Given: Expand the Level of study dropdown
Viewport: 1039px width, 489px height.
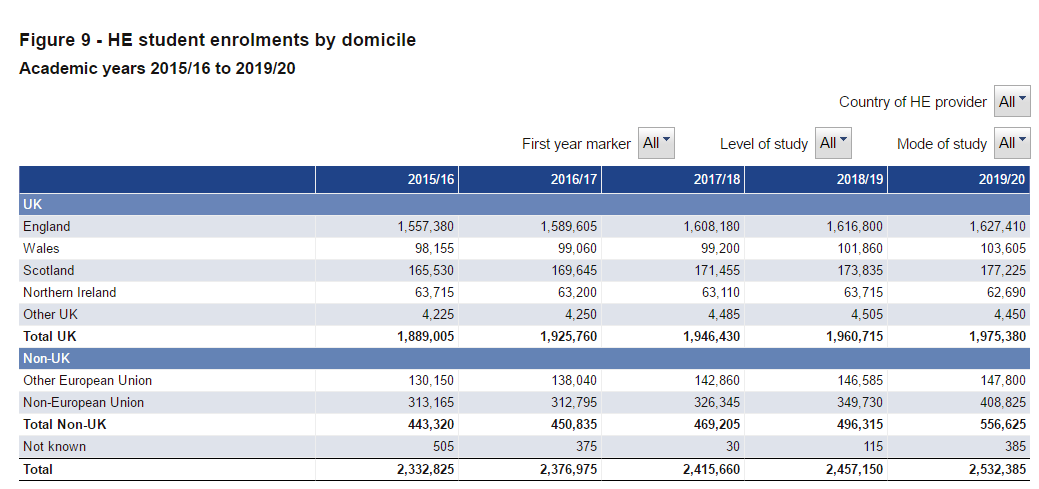Looking at the screenshot, I should (x=833, y=143).
